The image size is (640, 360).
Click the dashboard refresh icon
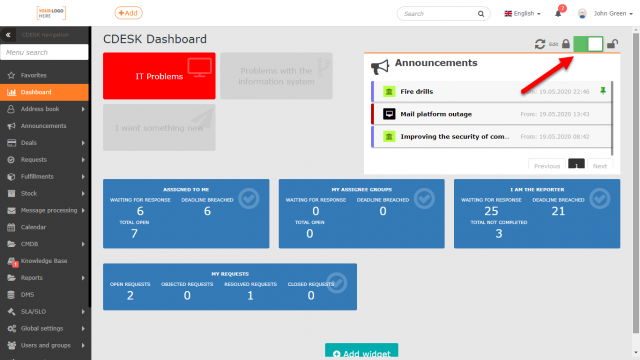click(540, 44)
